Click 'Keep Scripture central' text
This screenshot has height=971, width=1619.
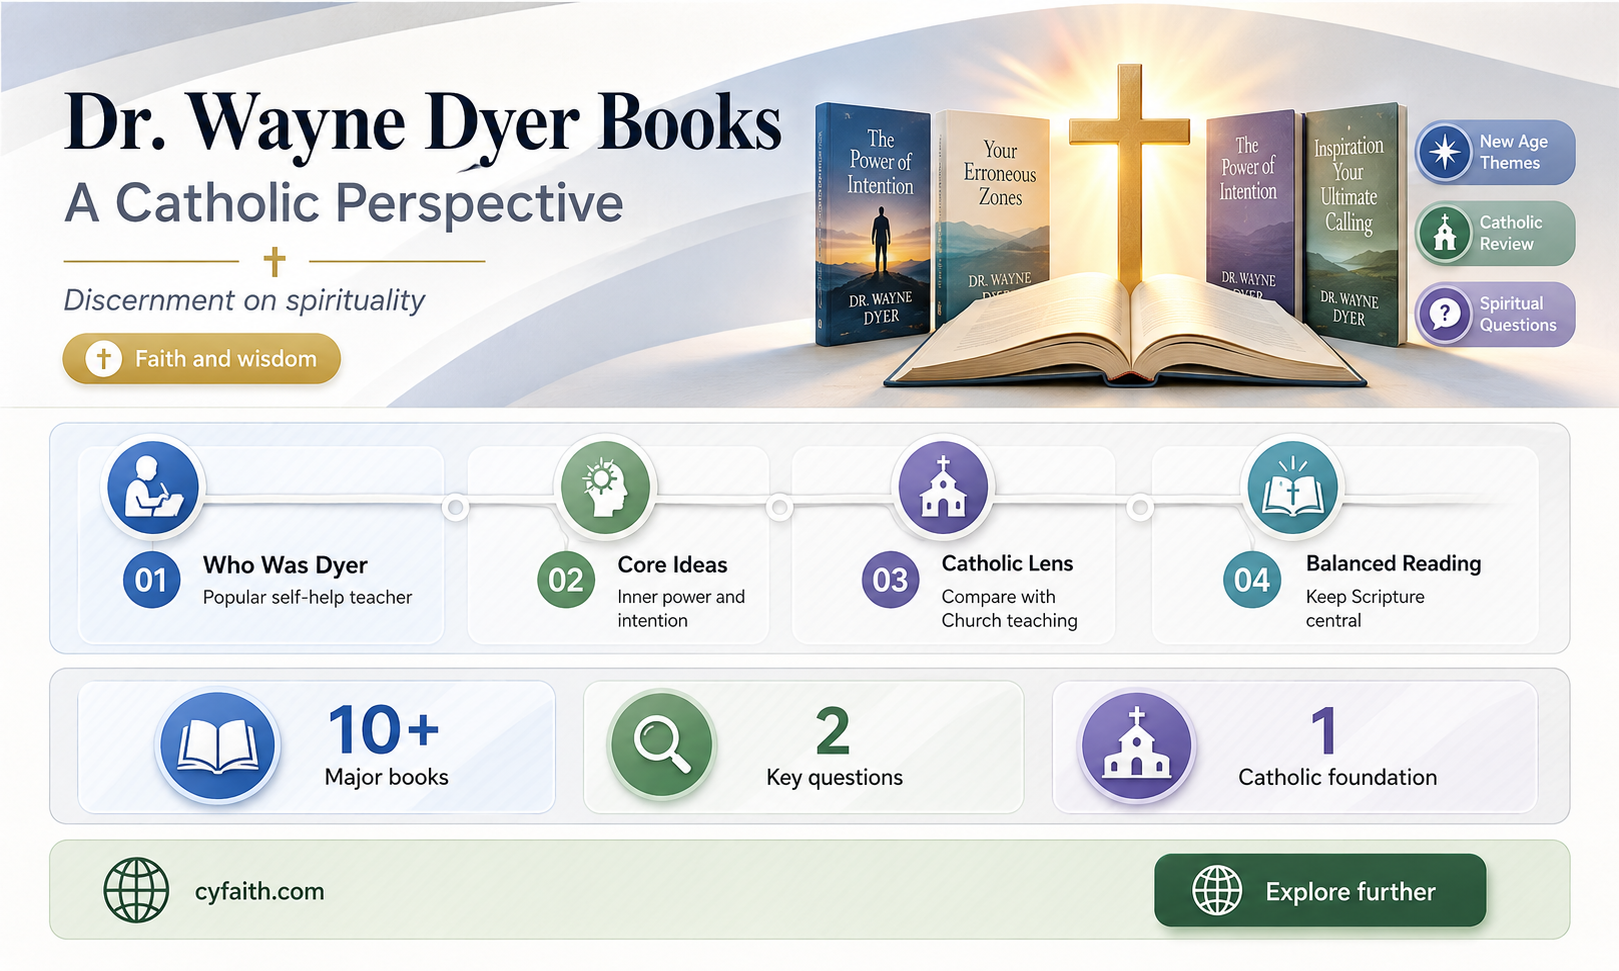tap(1365, 608)
